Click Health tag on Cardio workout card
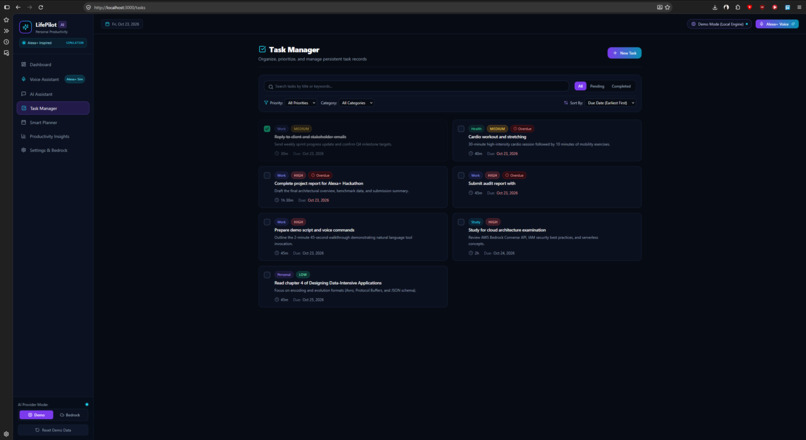The height and width of the screenshot is (440, 806). tap(476, 129)
